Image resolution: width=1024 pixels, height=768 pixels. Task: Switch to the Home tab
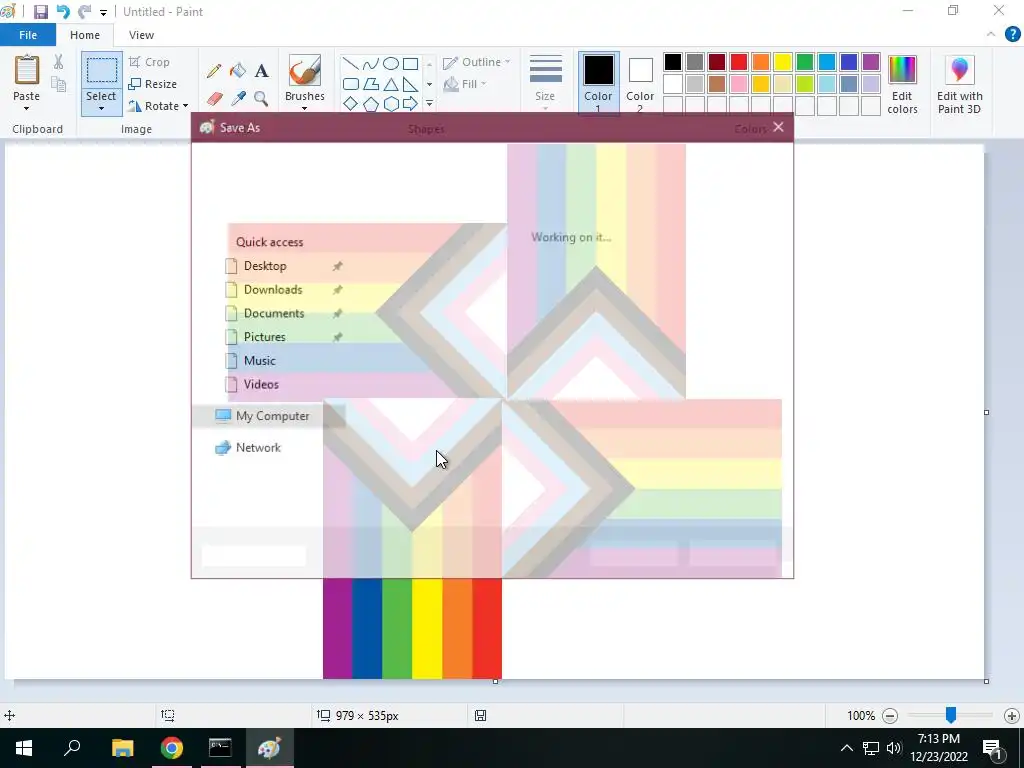[85, 35]
